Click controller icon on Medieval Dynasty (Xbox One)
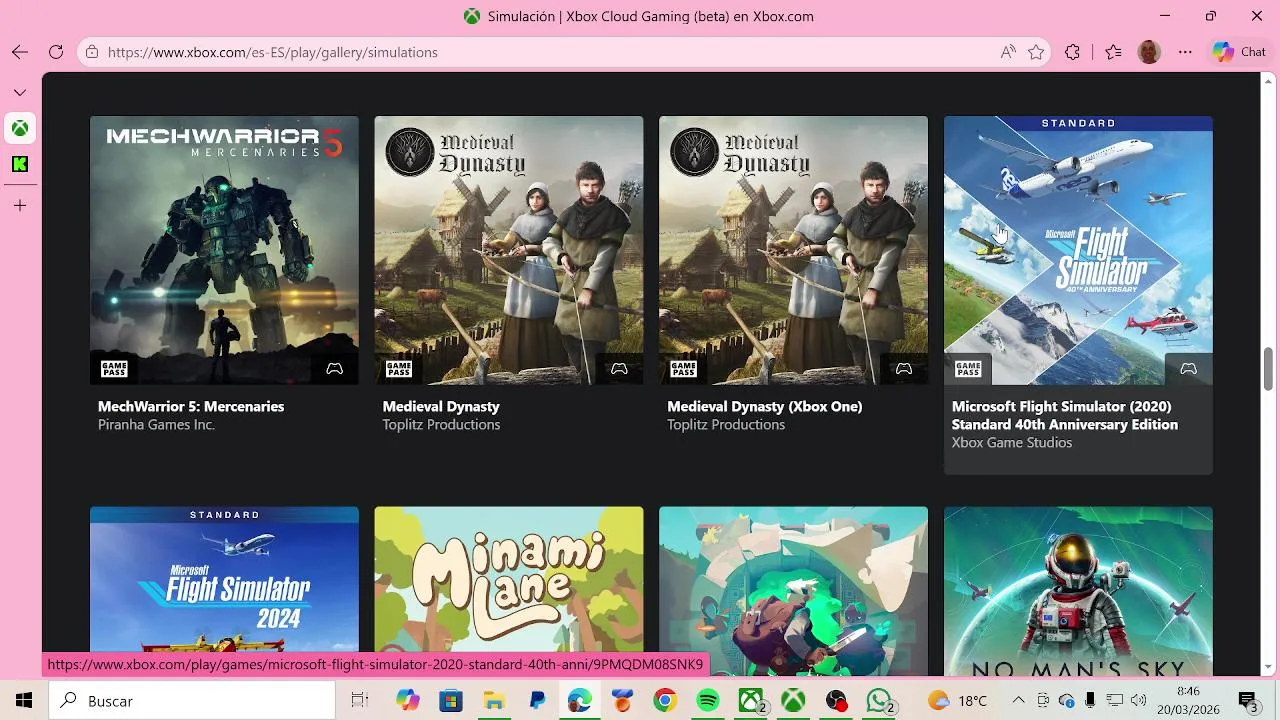This screenshot has height=720, width=1280. 904,369
